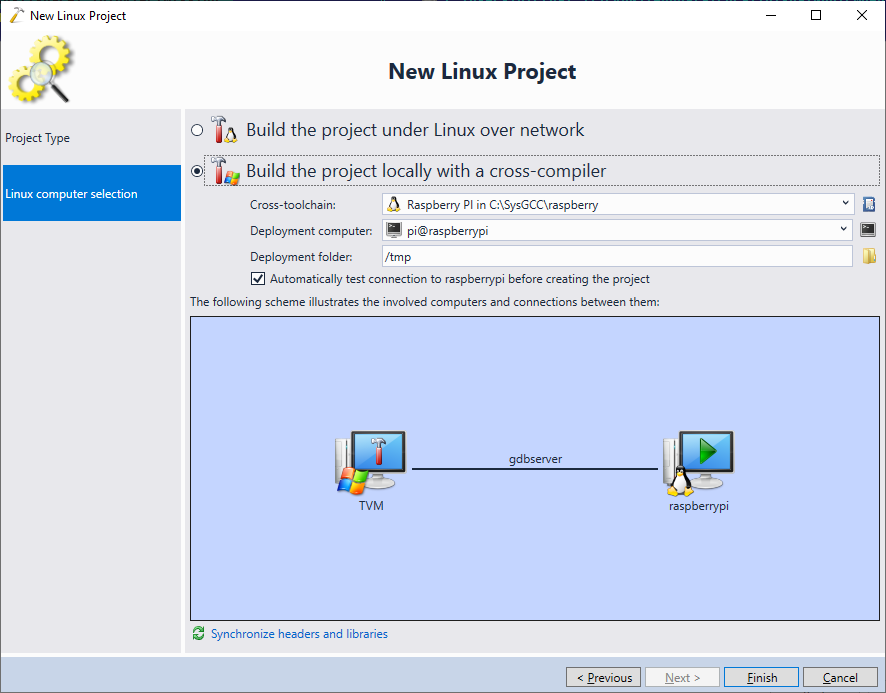Click the 'Deployment folder:' label
This screenshot has height=693, width=886.
[301, 257]
